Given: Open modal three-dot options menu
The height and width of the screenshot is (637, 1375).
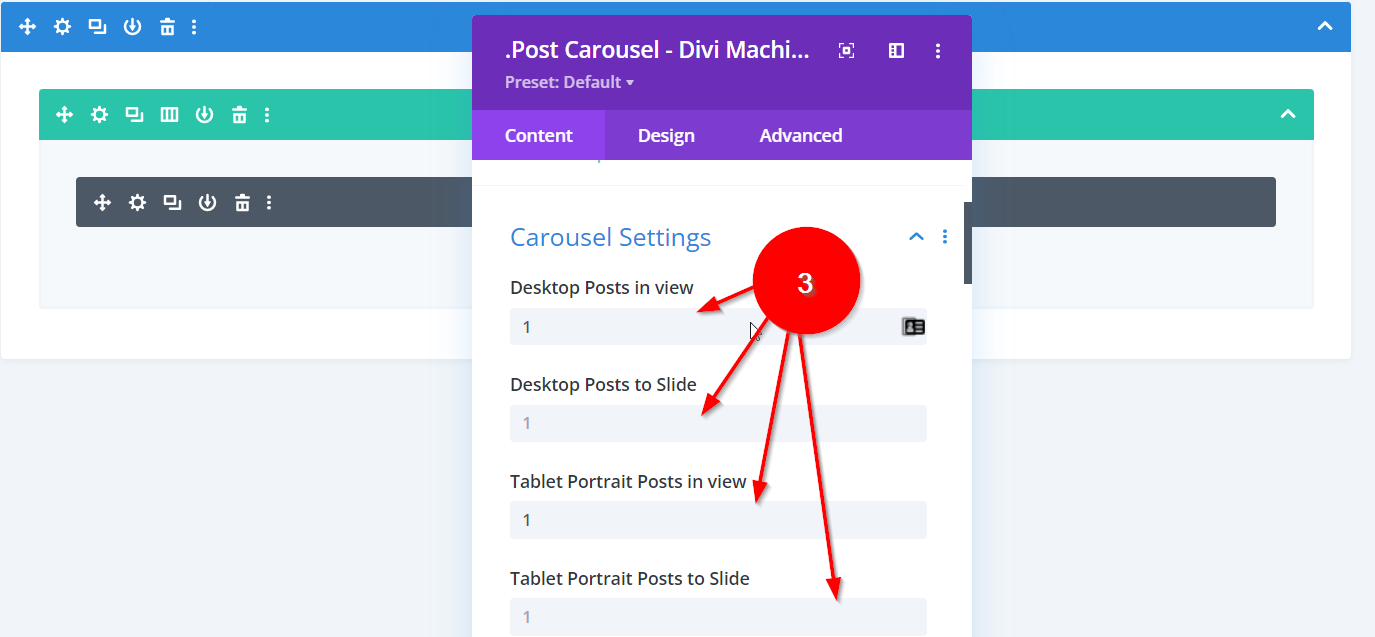Looking at the screenshot, I should pos(937,51).
